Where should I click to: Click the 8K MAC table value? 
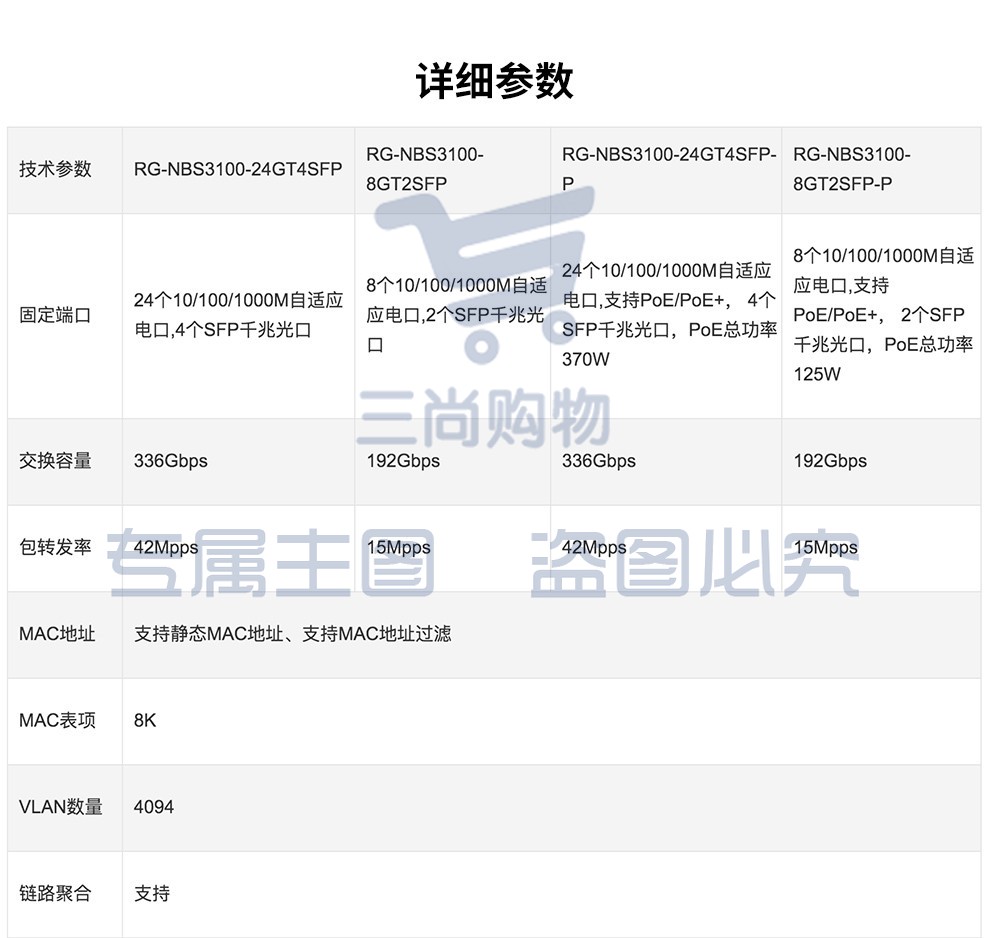145,720
